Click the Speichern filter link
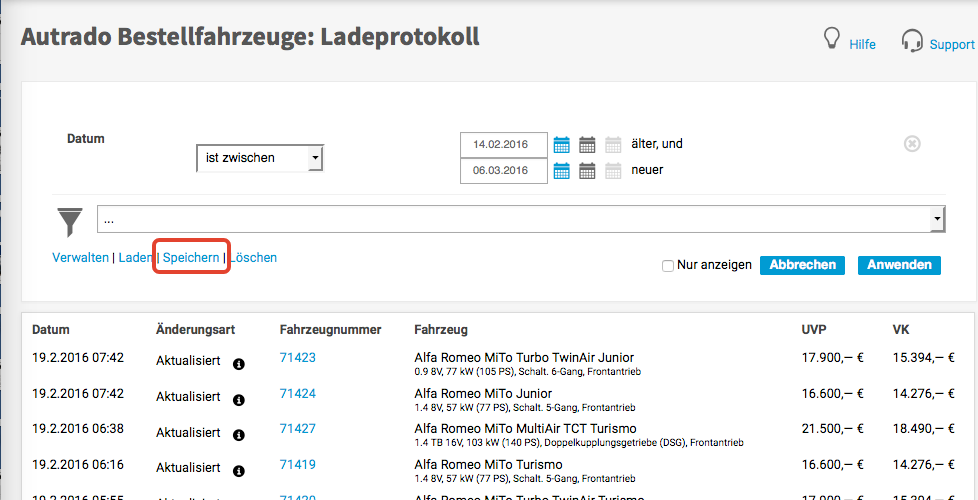 tap(191, 258)
